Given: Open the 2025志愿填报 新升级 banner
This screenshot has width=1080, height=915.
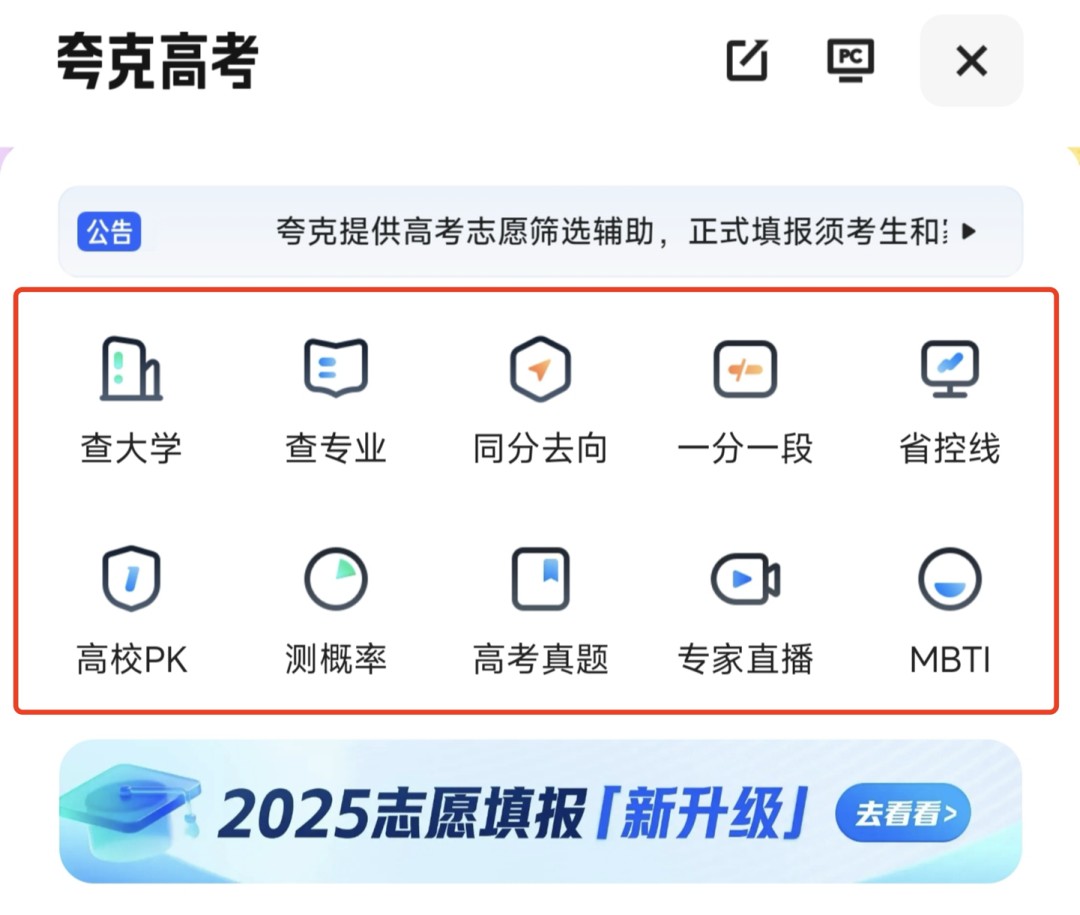Looking at the screenshot, I should 540,812.
